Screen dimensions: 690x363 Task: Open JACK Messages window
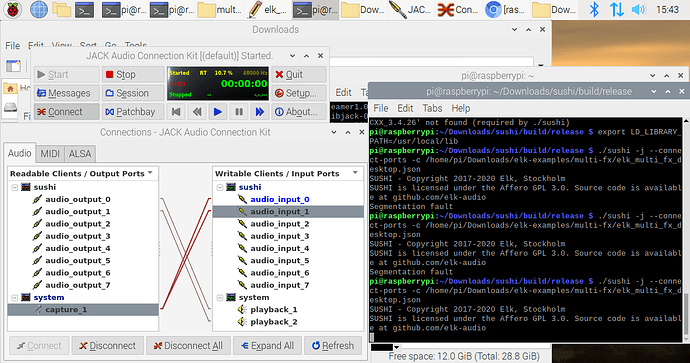[x=66, y=93]
